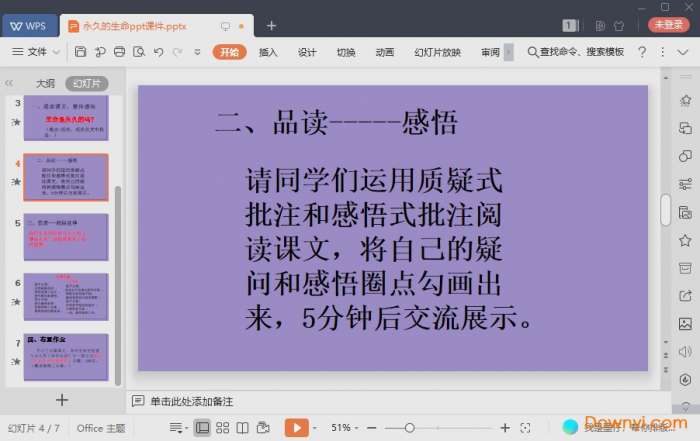Image resolution: width=700 pixels, height=441 pixels.
Task: Click the picture icon in right sidebar
Action: 685,324
